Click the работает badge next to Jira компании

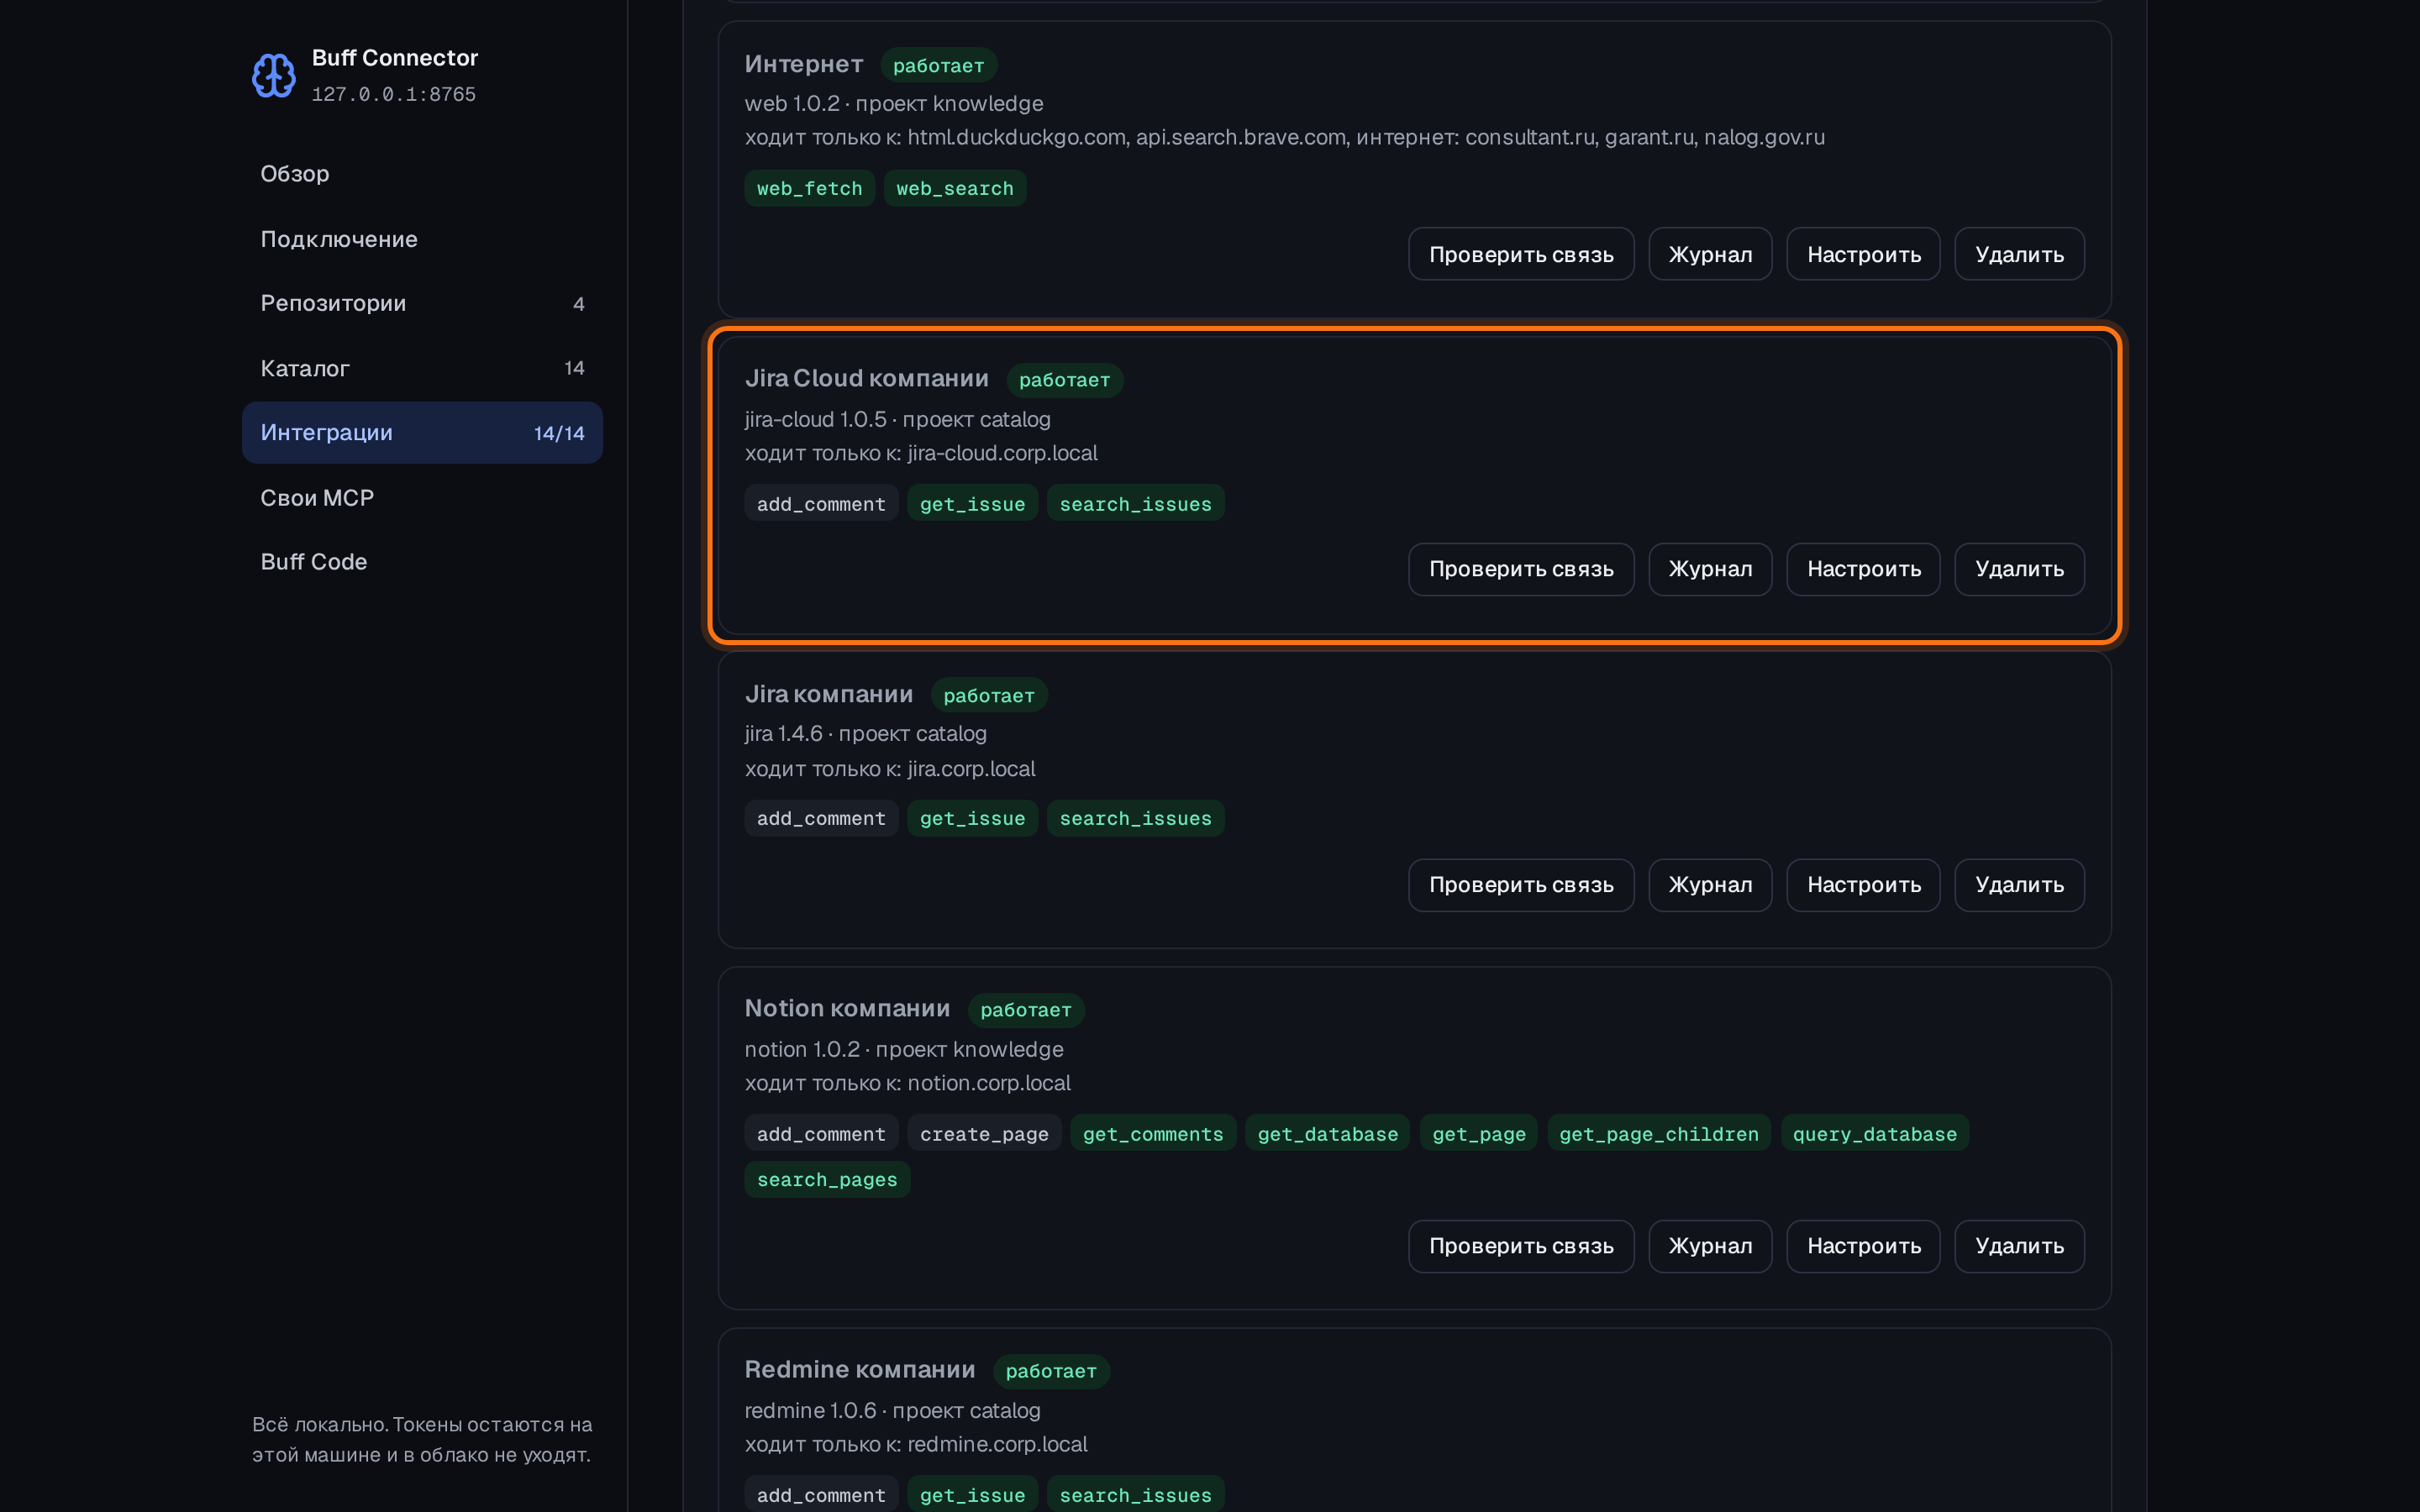(989, 695)
